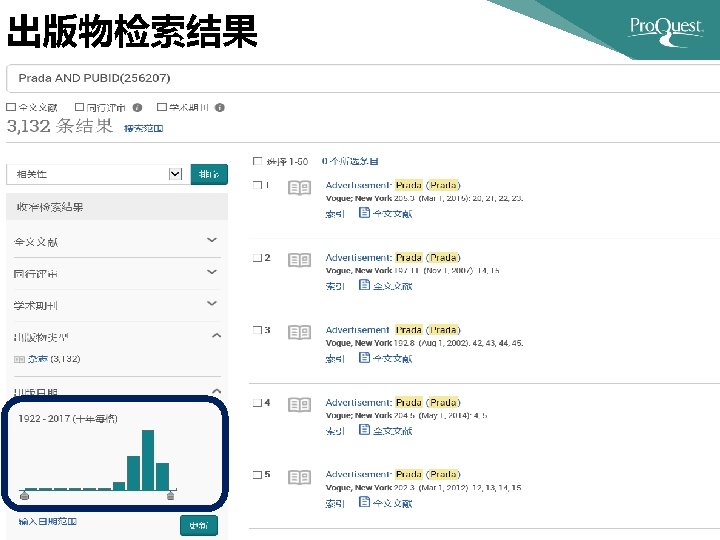Click the open-book magazine icon of result 1
This screenshot has width=720, height=540.
299,188
